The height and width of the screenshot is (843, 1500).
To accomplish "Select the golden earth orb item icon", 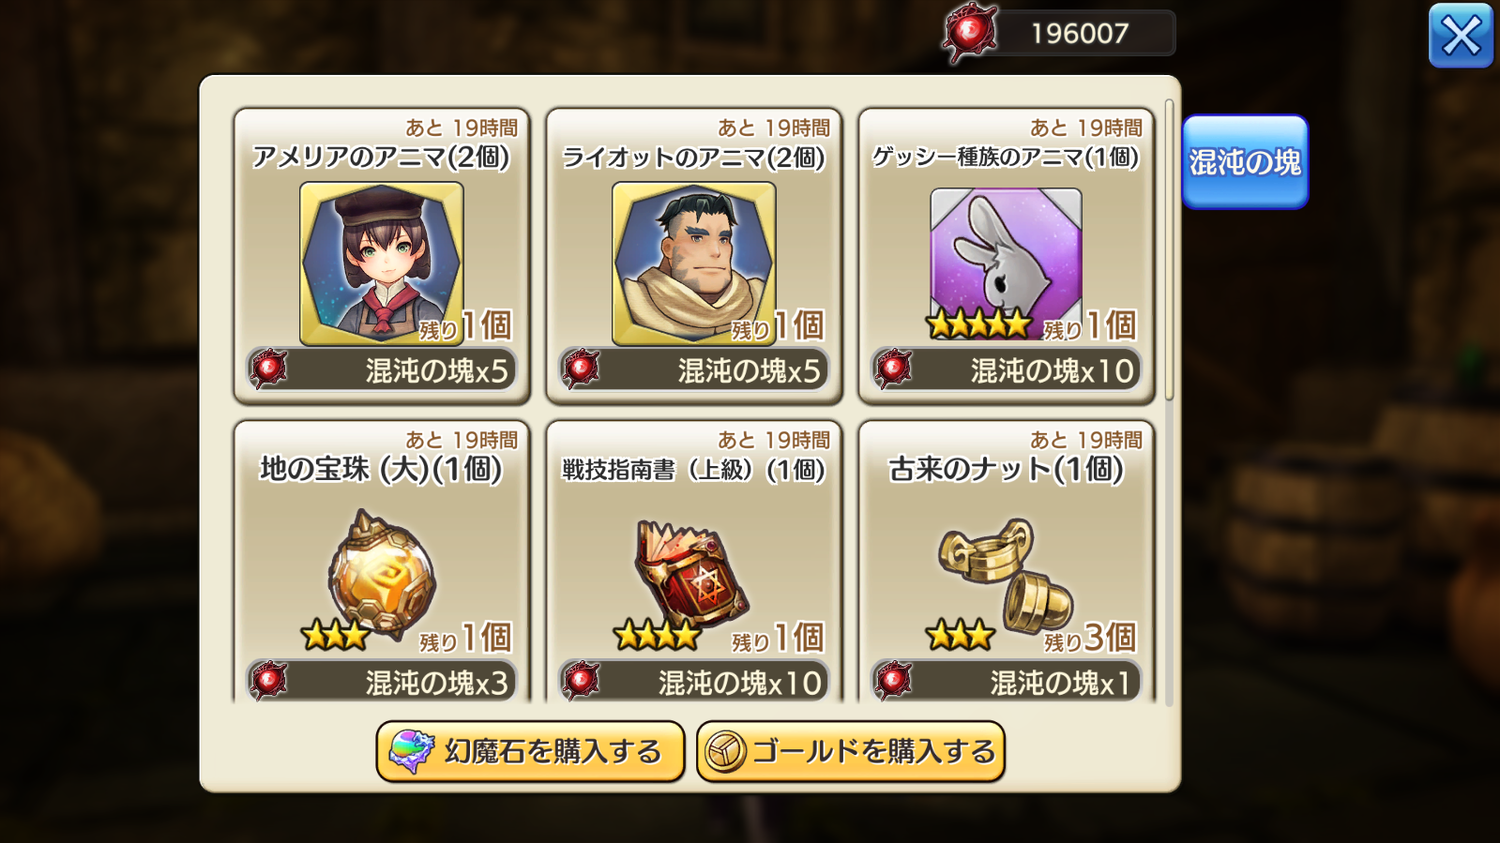I will [381, 575].
